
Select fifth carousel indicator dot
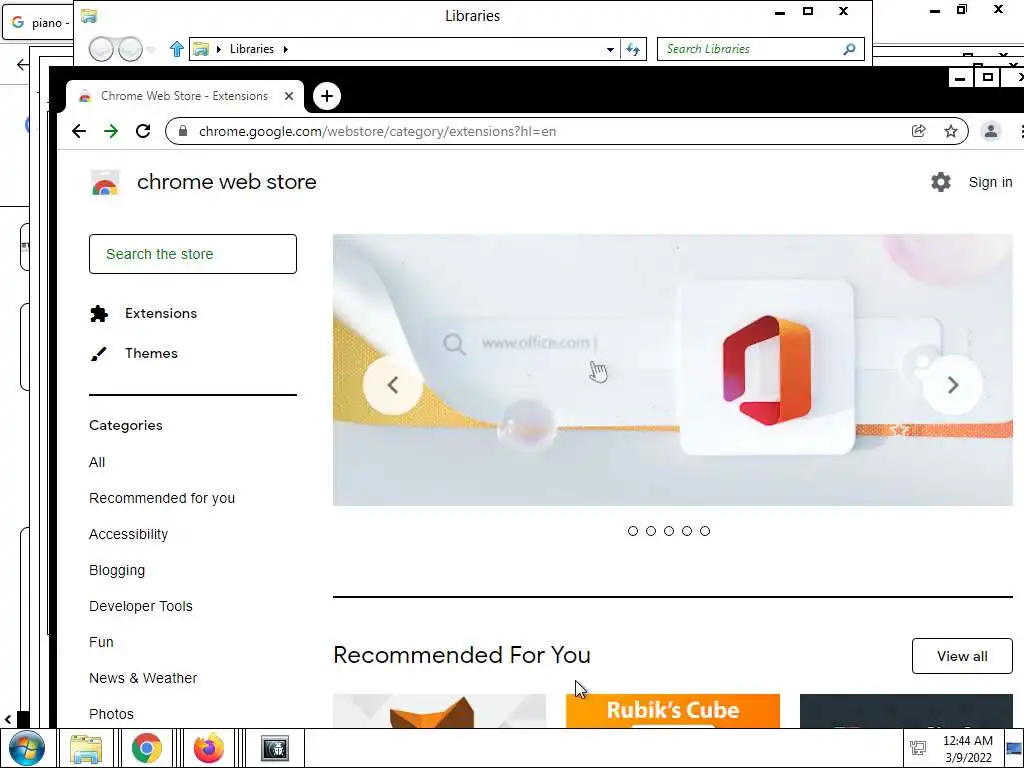(x=705, y=531)
